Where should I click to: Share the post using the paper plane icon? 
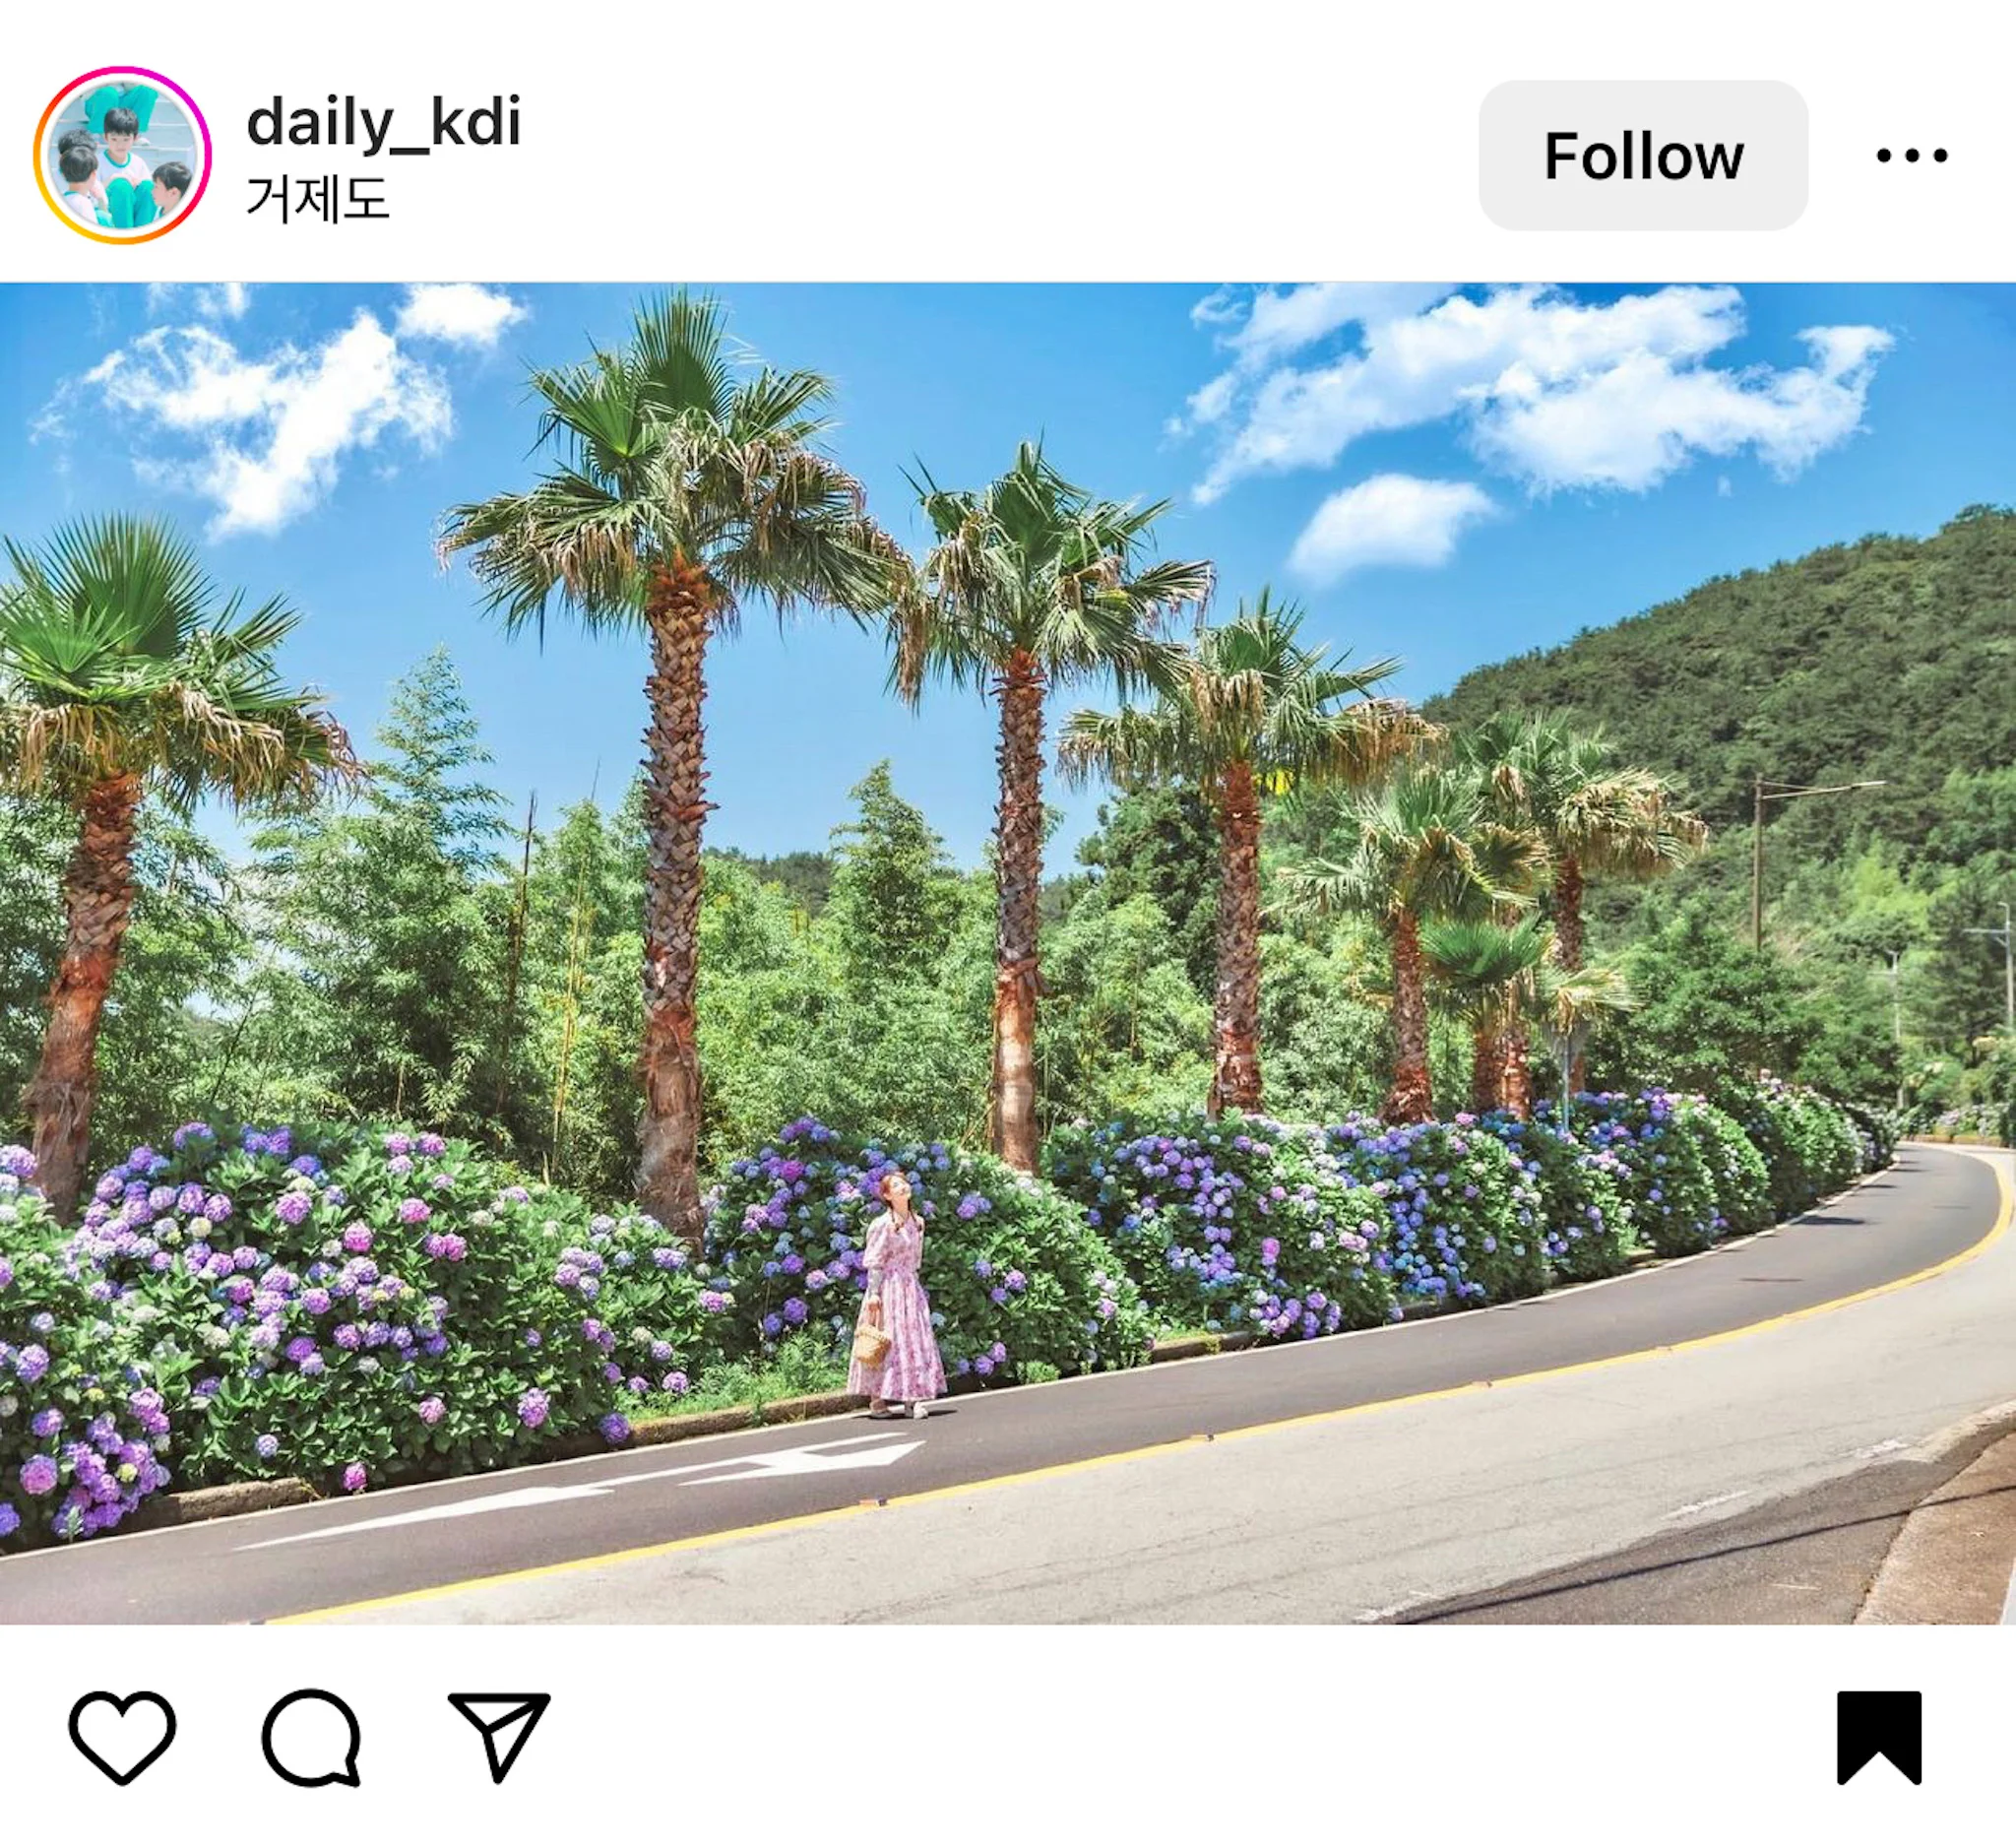click(x=499, y=1737)
